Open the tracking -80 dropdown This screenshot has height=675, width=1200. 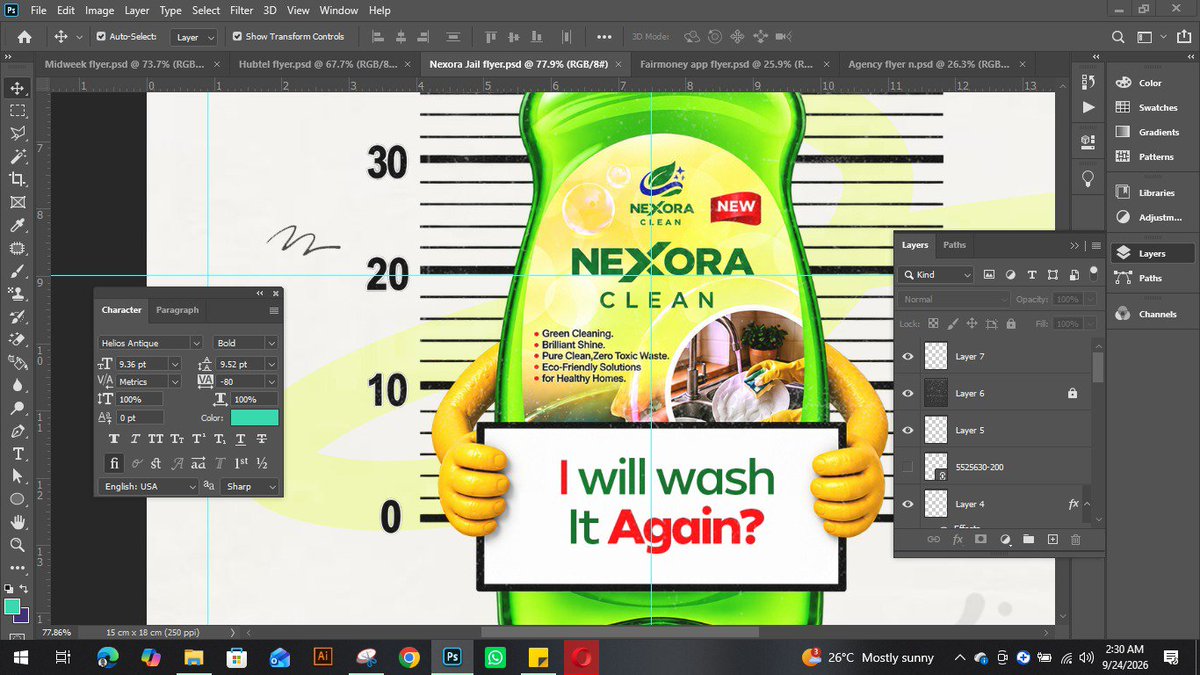pyautogui.click(x=271, y=382)
